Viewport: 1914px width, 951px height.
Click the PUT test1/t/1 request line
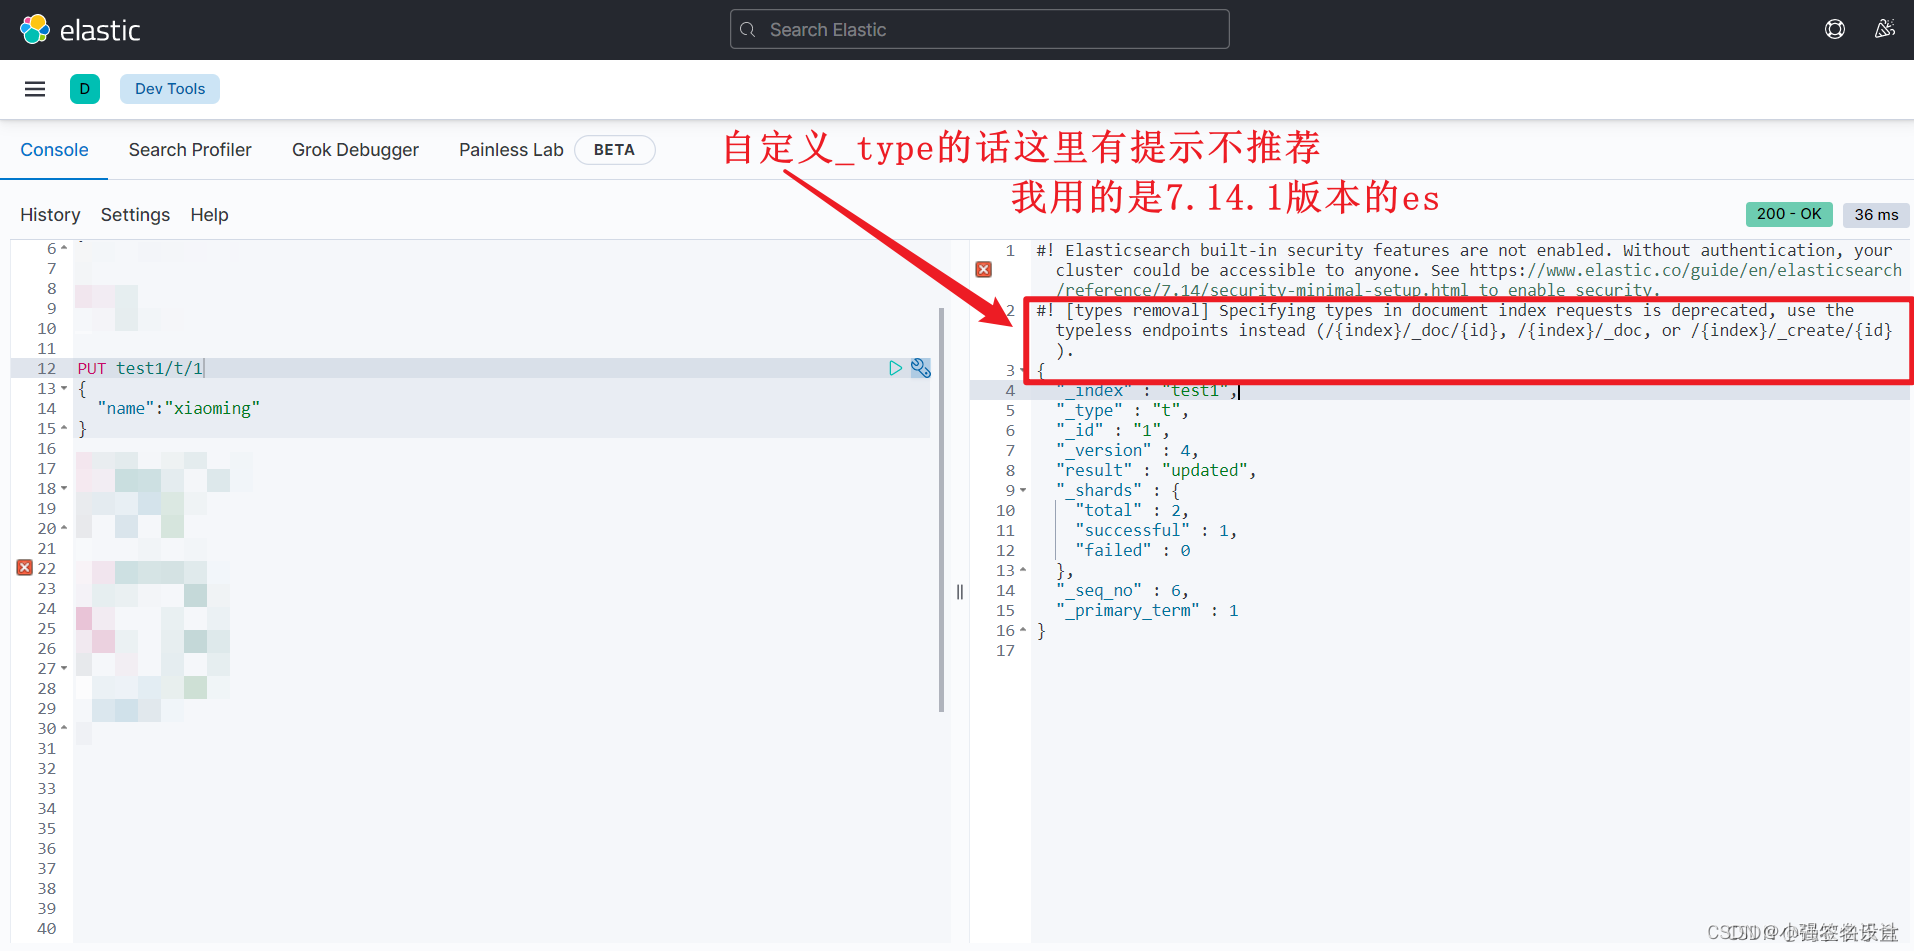tap(140, 368)
